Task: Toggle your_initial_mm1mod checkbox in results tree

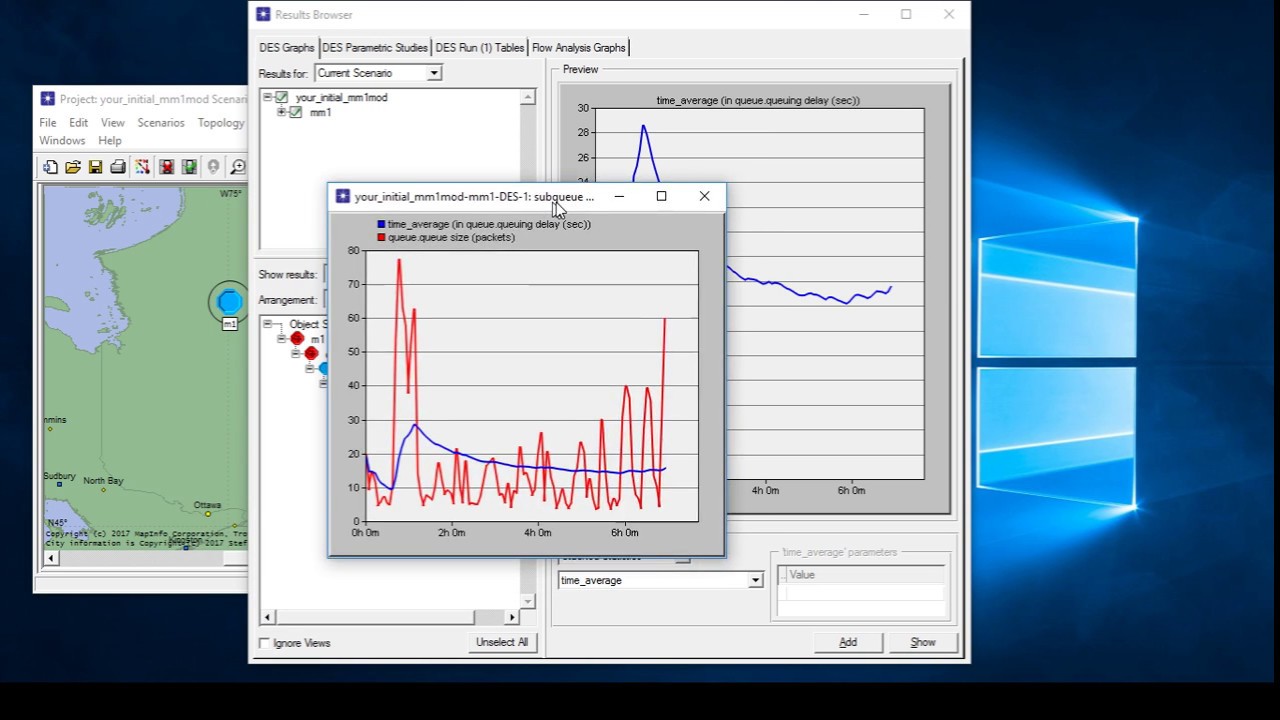Action: pos(282,97)
